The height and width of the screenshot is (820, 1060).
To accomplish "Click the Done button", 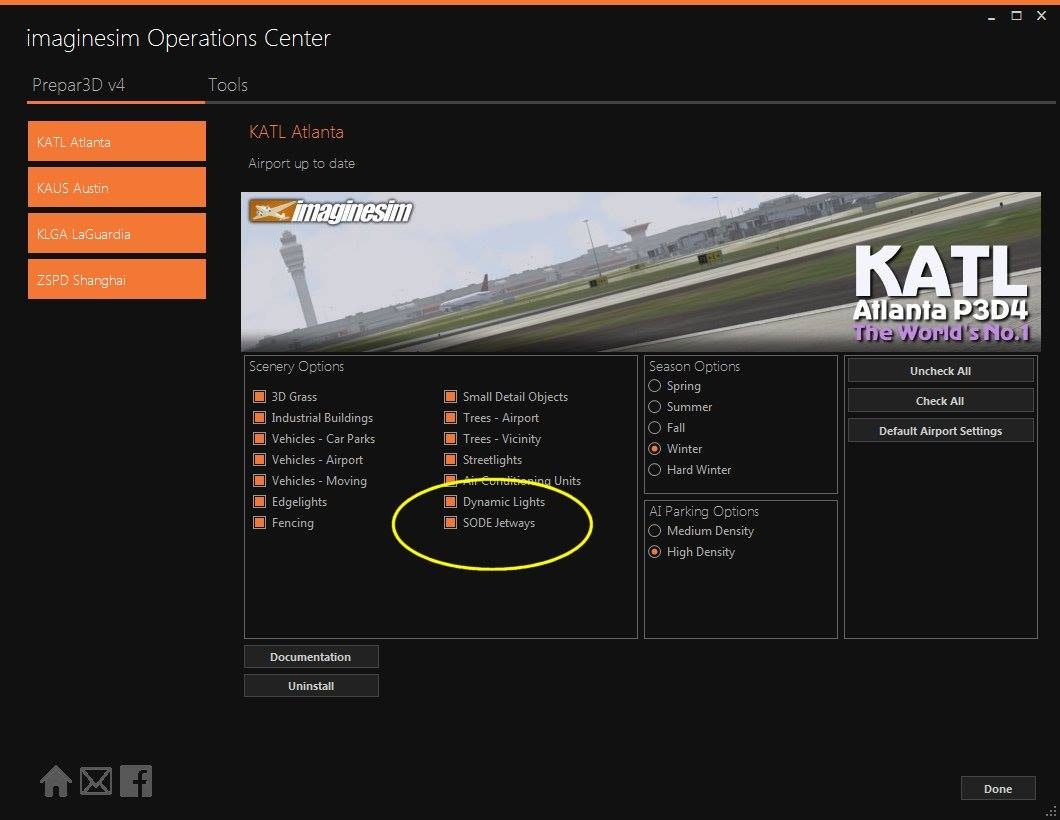I will tap(998, 788).
